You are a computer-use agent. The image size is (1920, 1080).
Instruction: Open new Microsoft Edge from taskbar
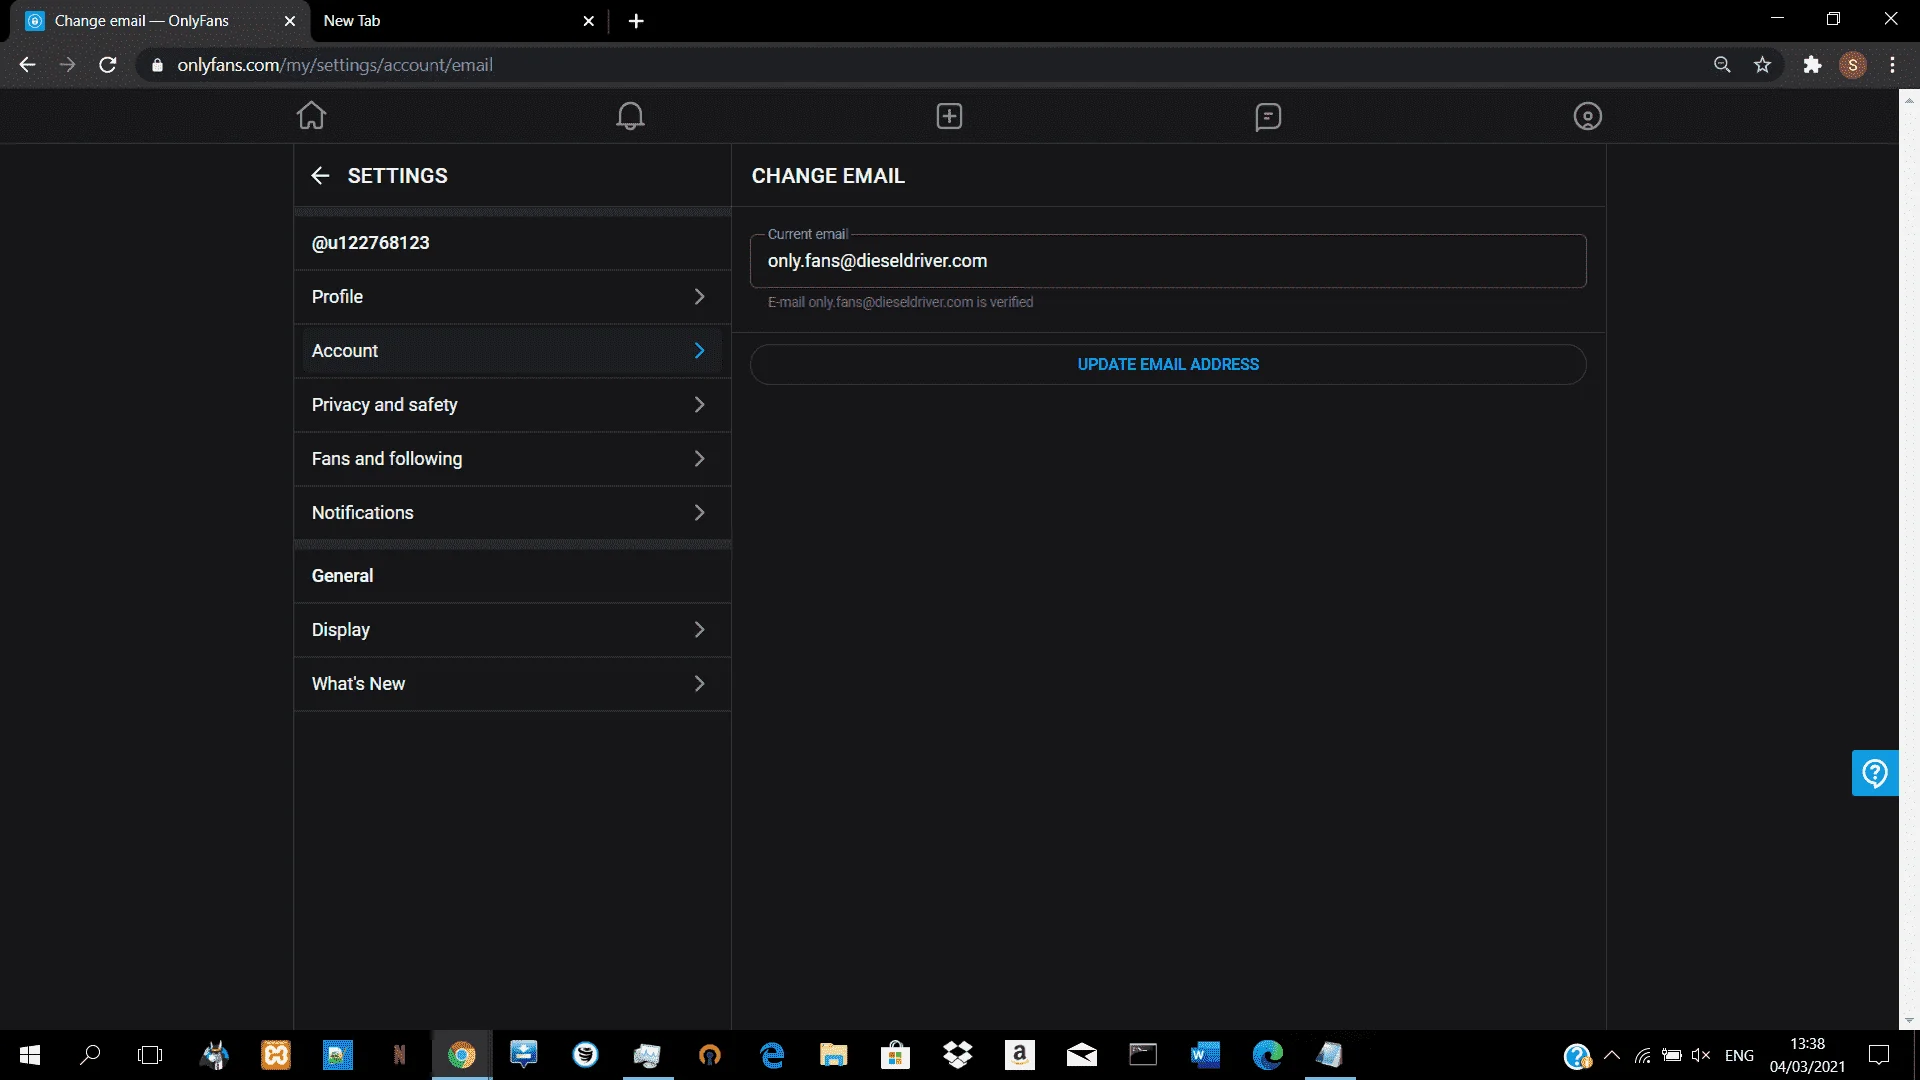[x=1267, y=1055]
